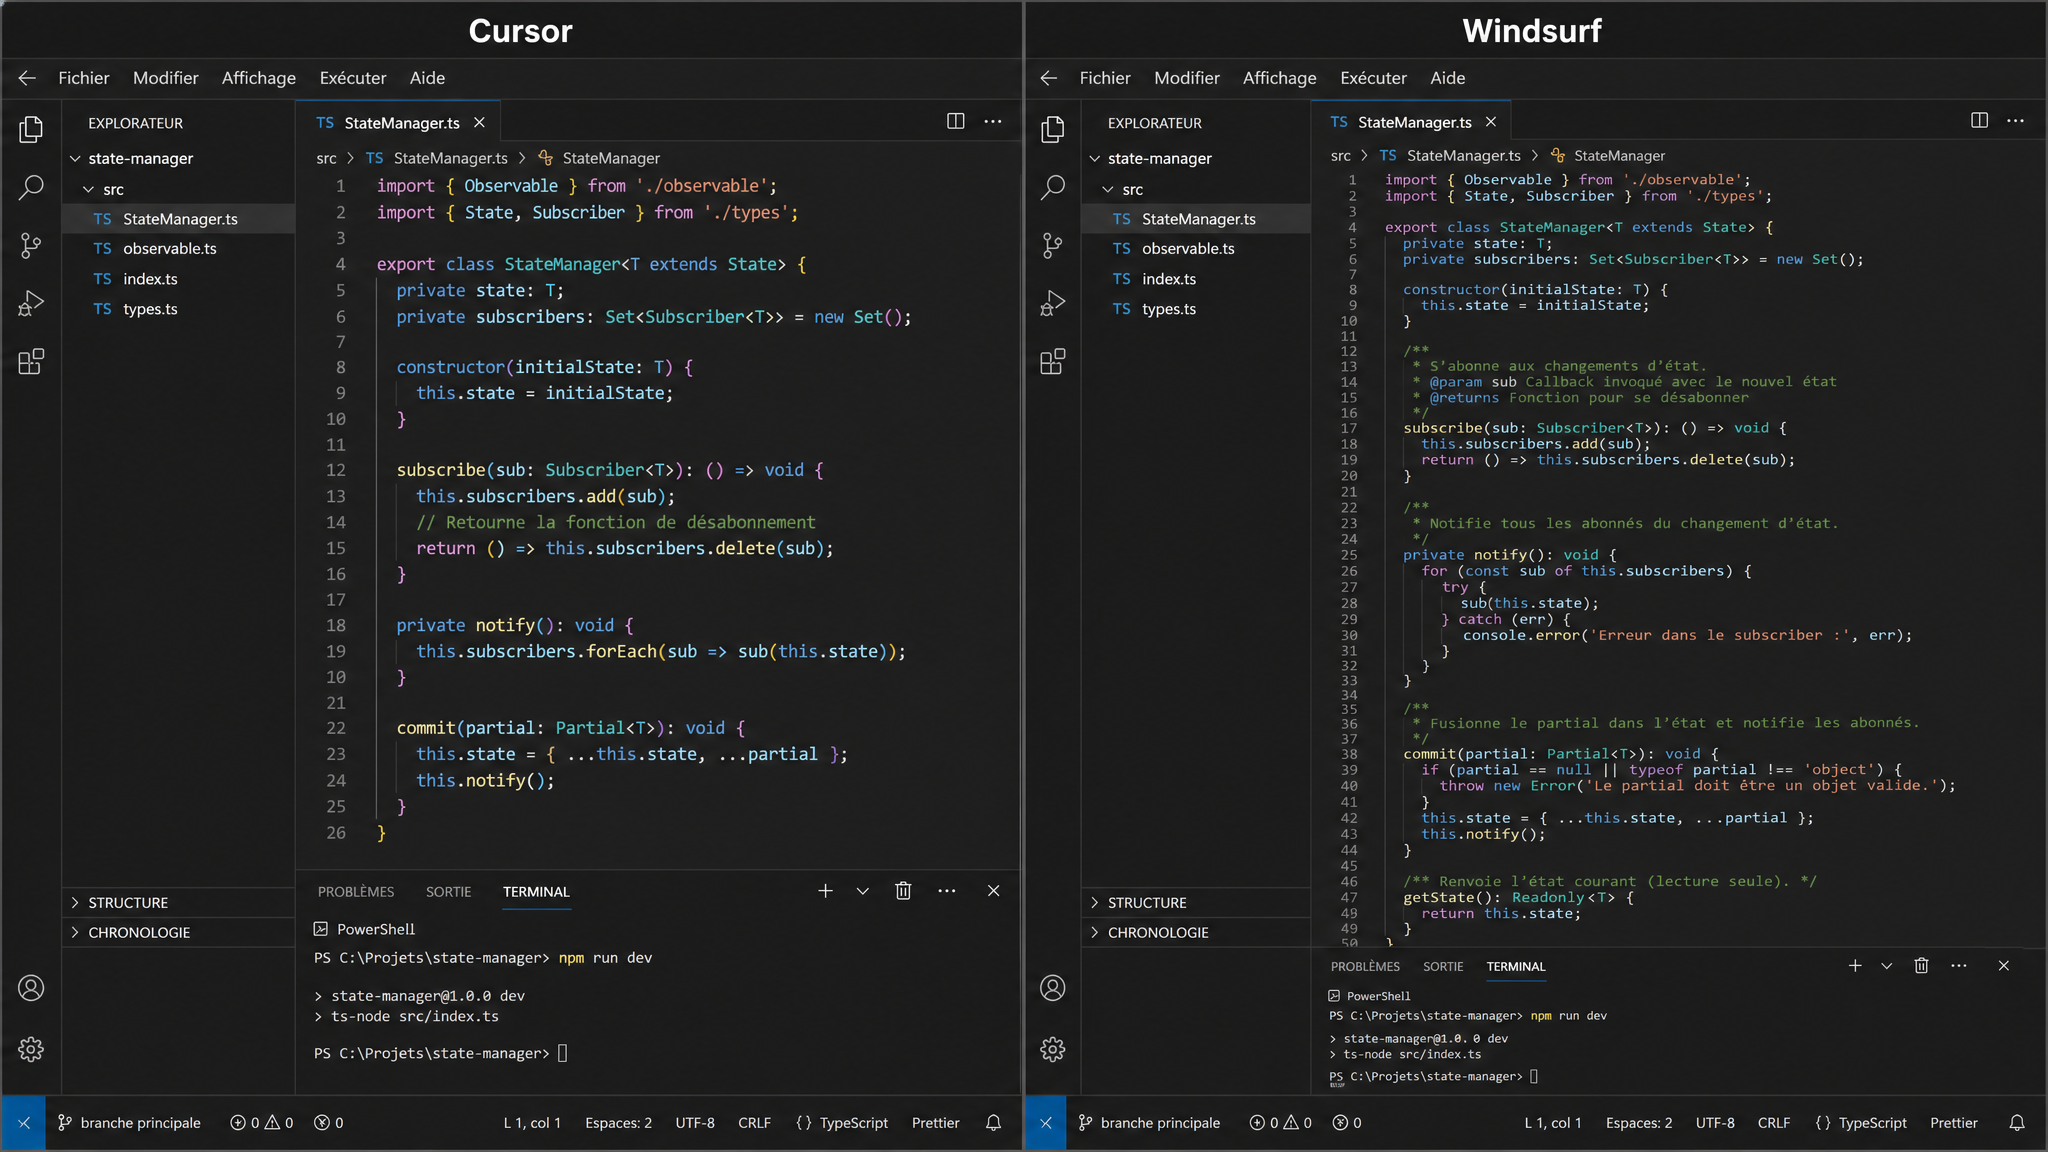Split the editor in Windsurf
This screenshot has height=1152, width=2048.
pos(1979,120)
